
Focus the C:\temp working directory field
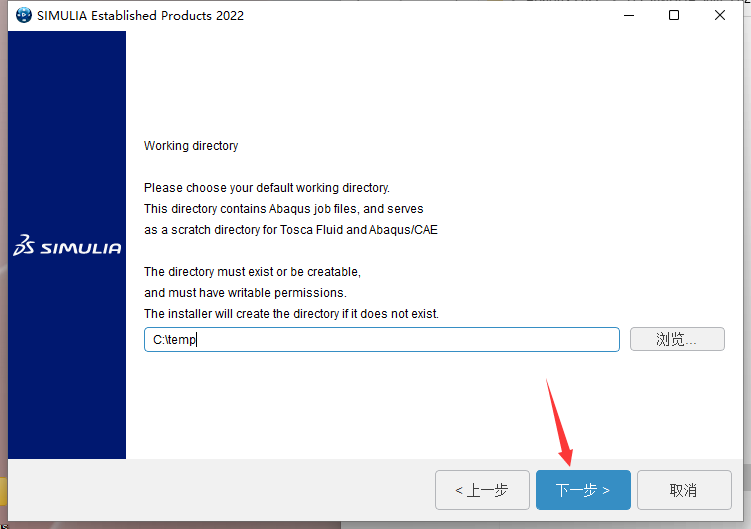pyautogui.click(x=382, y=339)
